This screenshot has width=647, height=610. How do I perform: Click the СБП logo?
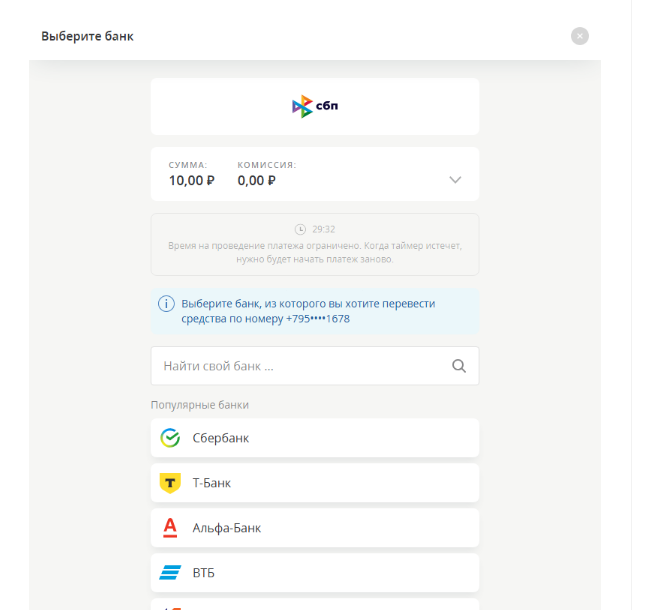point(315,107)
